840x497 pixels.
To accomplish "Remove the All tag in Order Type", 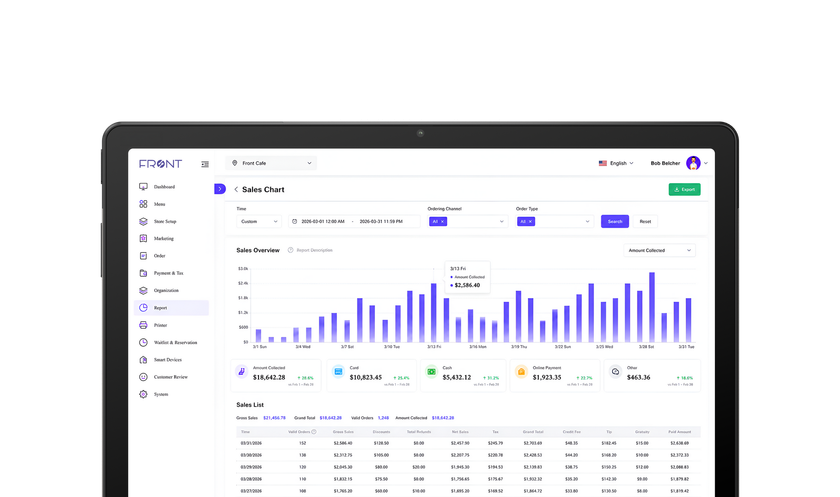I will click(x=530, y=222).
